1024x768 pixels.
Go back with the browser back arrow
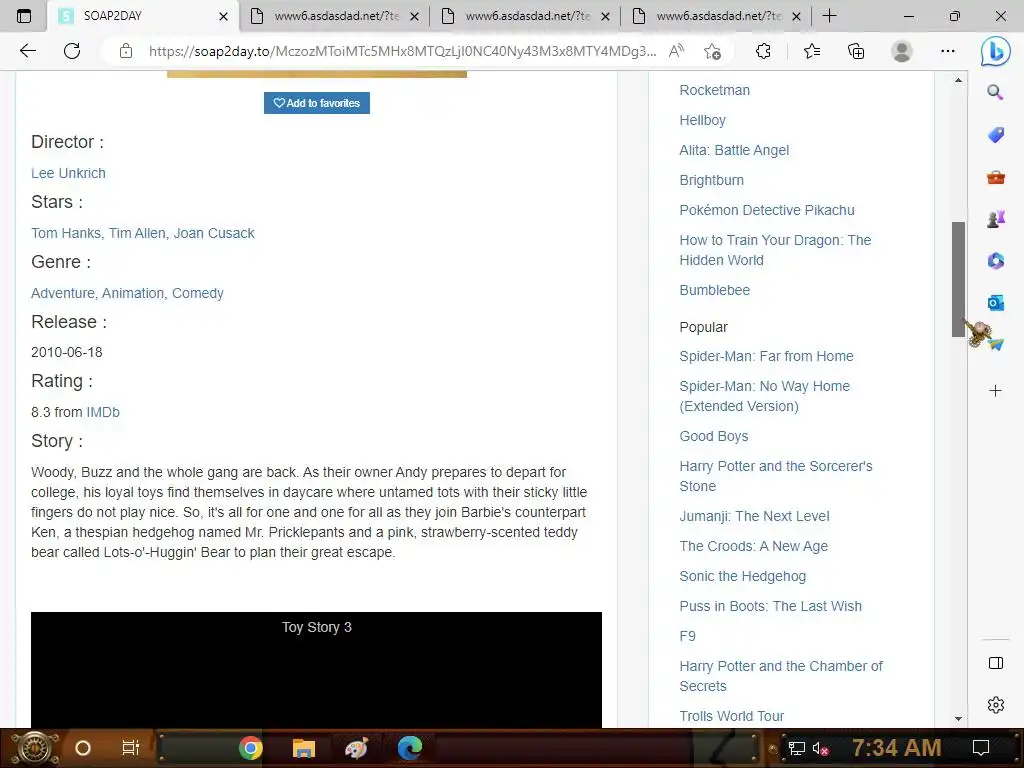coord(27,51)
